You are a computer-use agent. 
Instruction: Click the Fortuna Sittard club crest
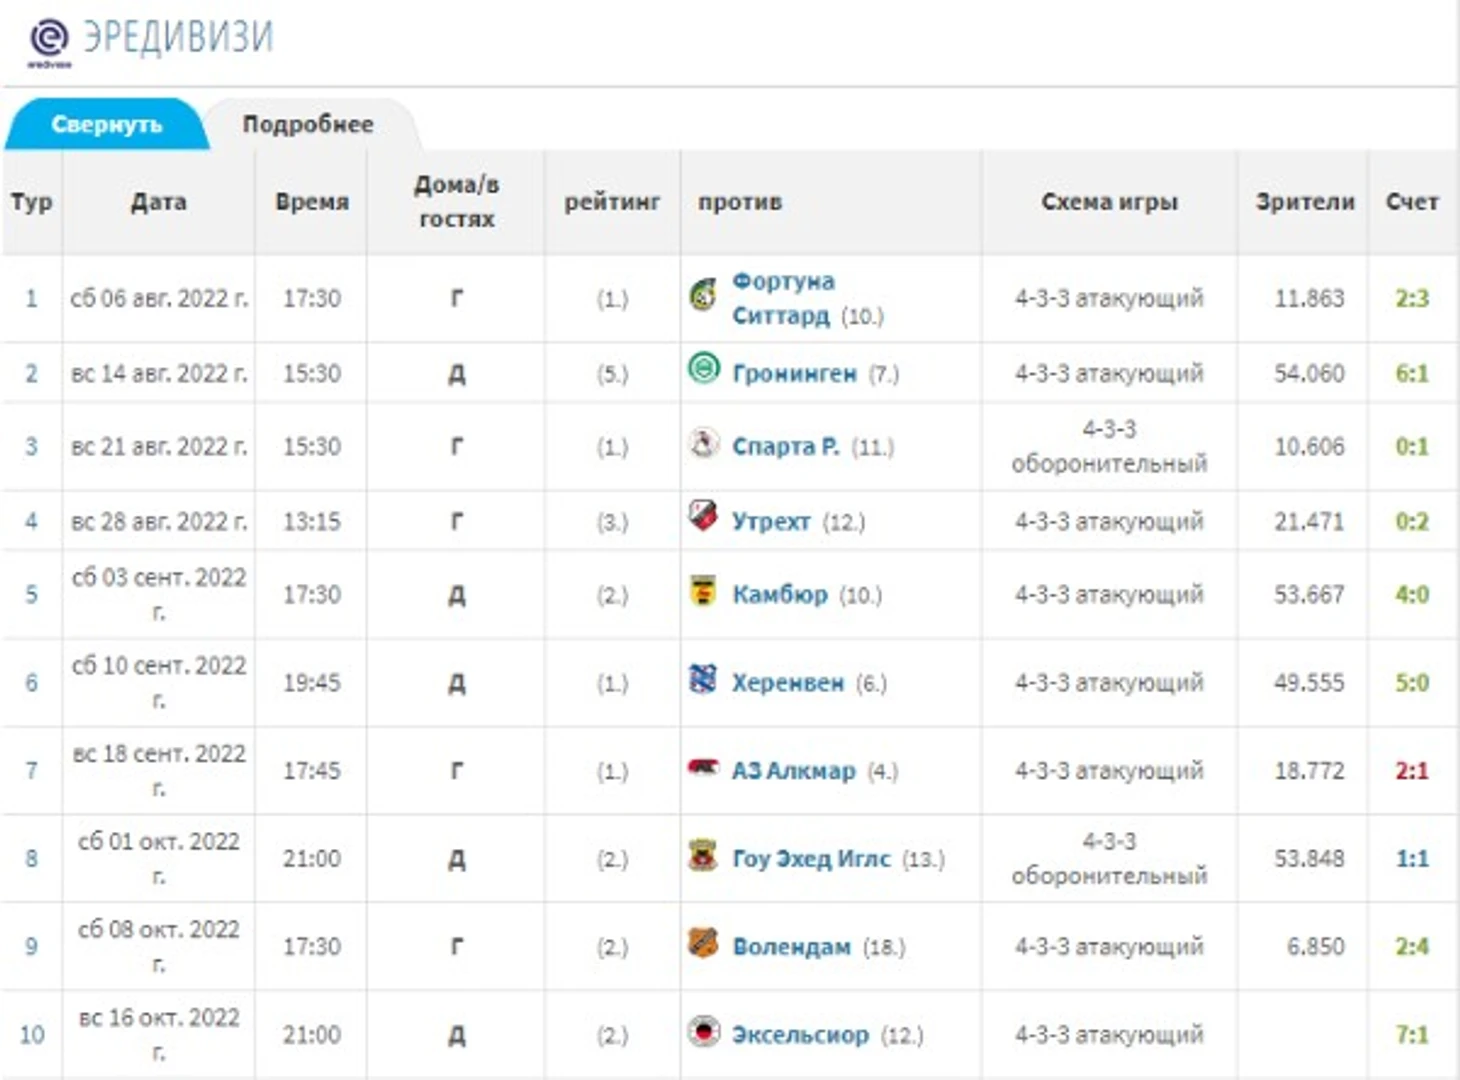pos(704,294)
